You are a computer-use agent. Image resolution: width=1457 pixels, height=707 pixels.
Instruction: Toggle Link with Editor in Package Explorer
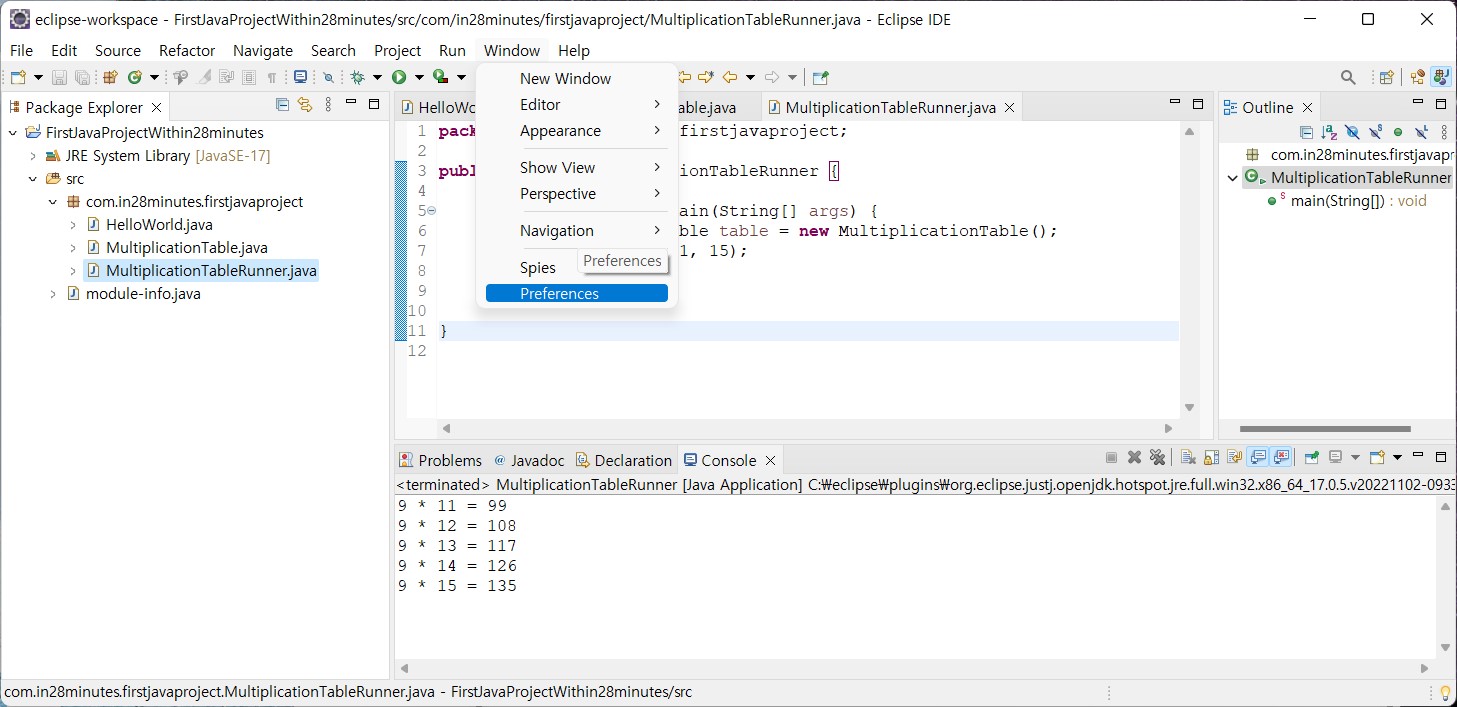[x=305, y=104]
